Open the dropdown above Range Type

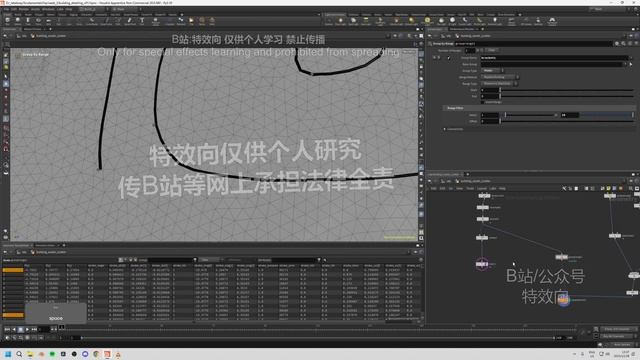pyautogui.click(x=500, y=77)
